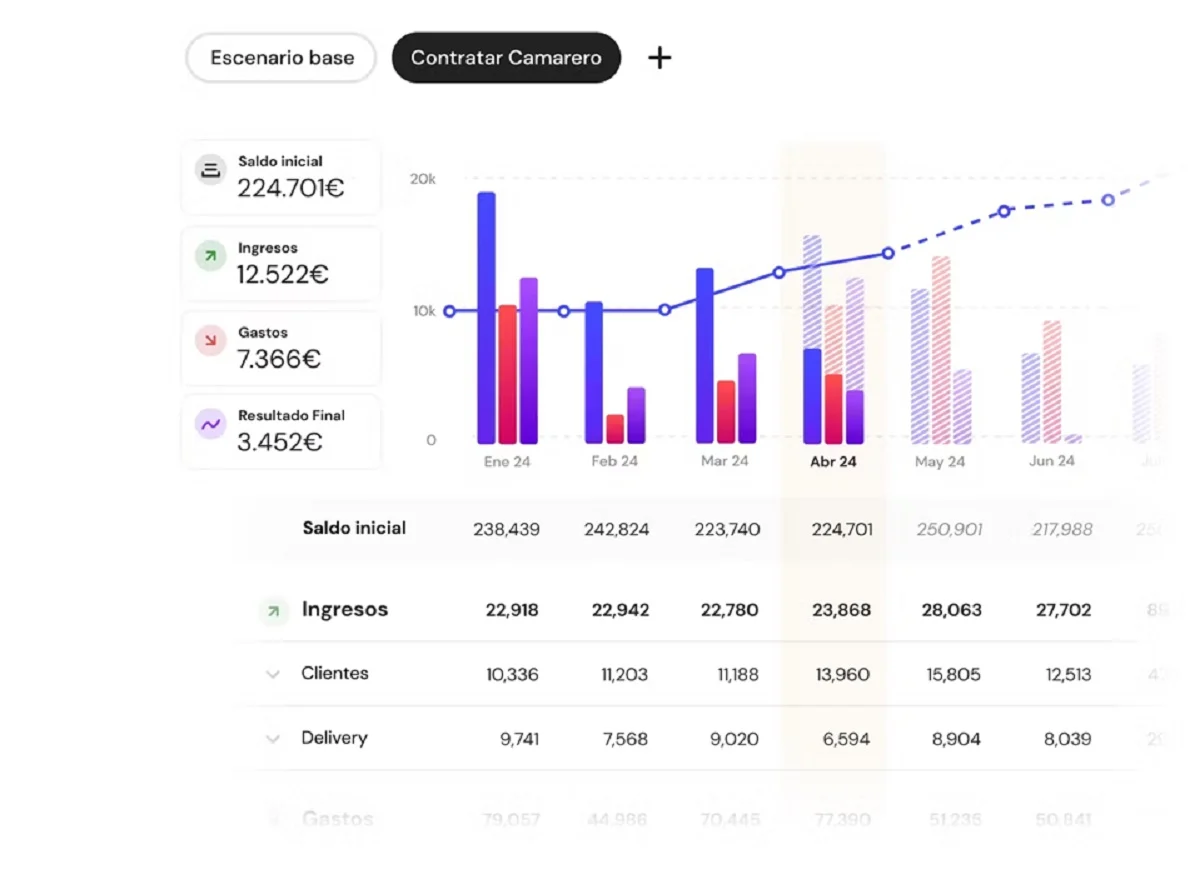
Task: Click the Ingresos row label in table
Action: tap(344, 610)
